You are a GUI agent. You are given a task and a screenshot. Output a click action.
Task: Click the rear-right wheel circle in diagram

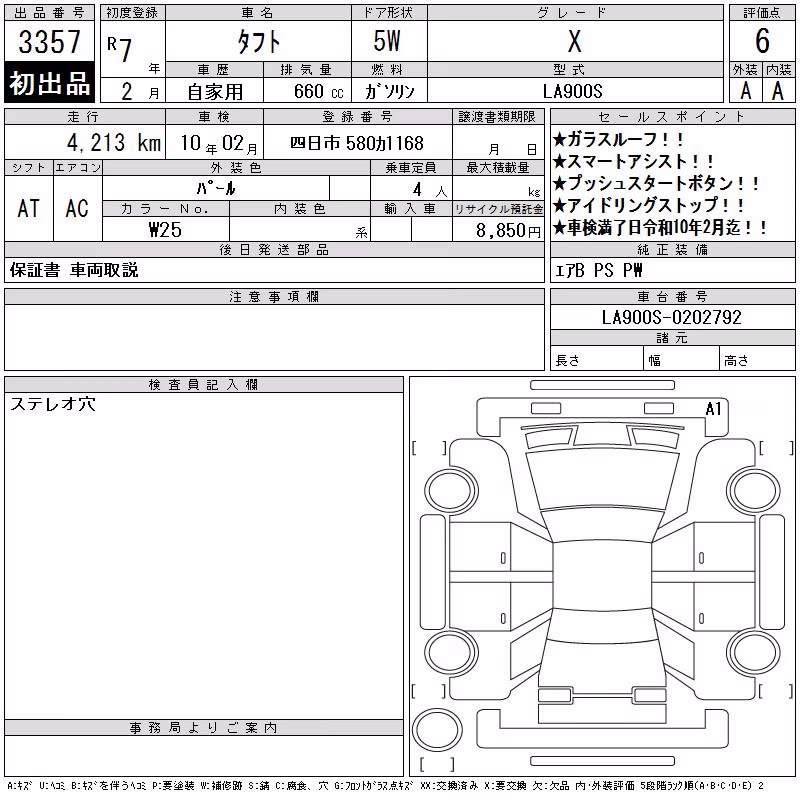click(754, 652)
